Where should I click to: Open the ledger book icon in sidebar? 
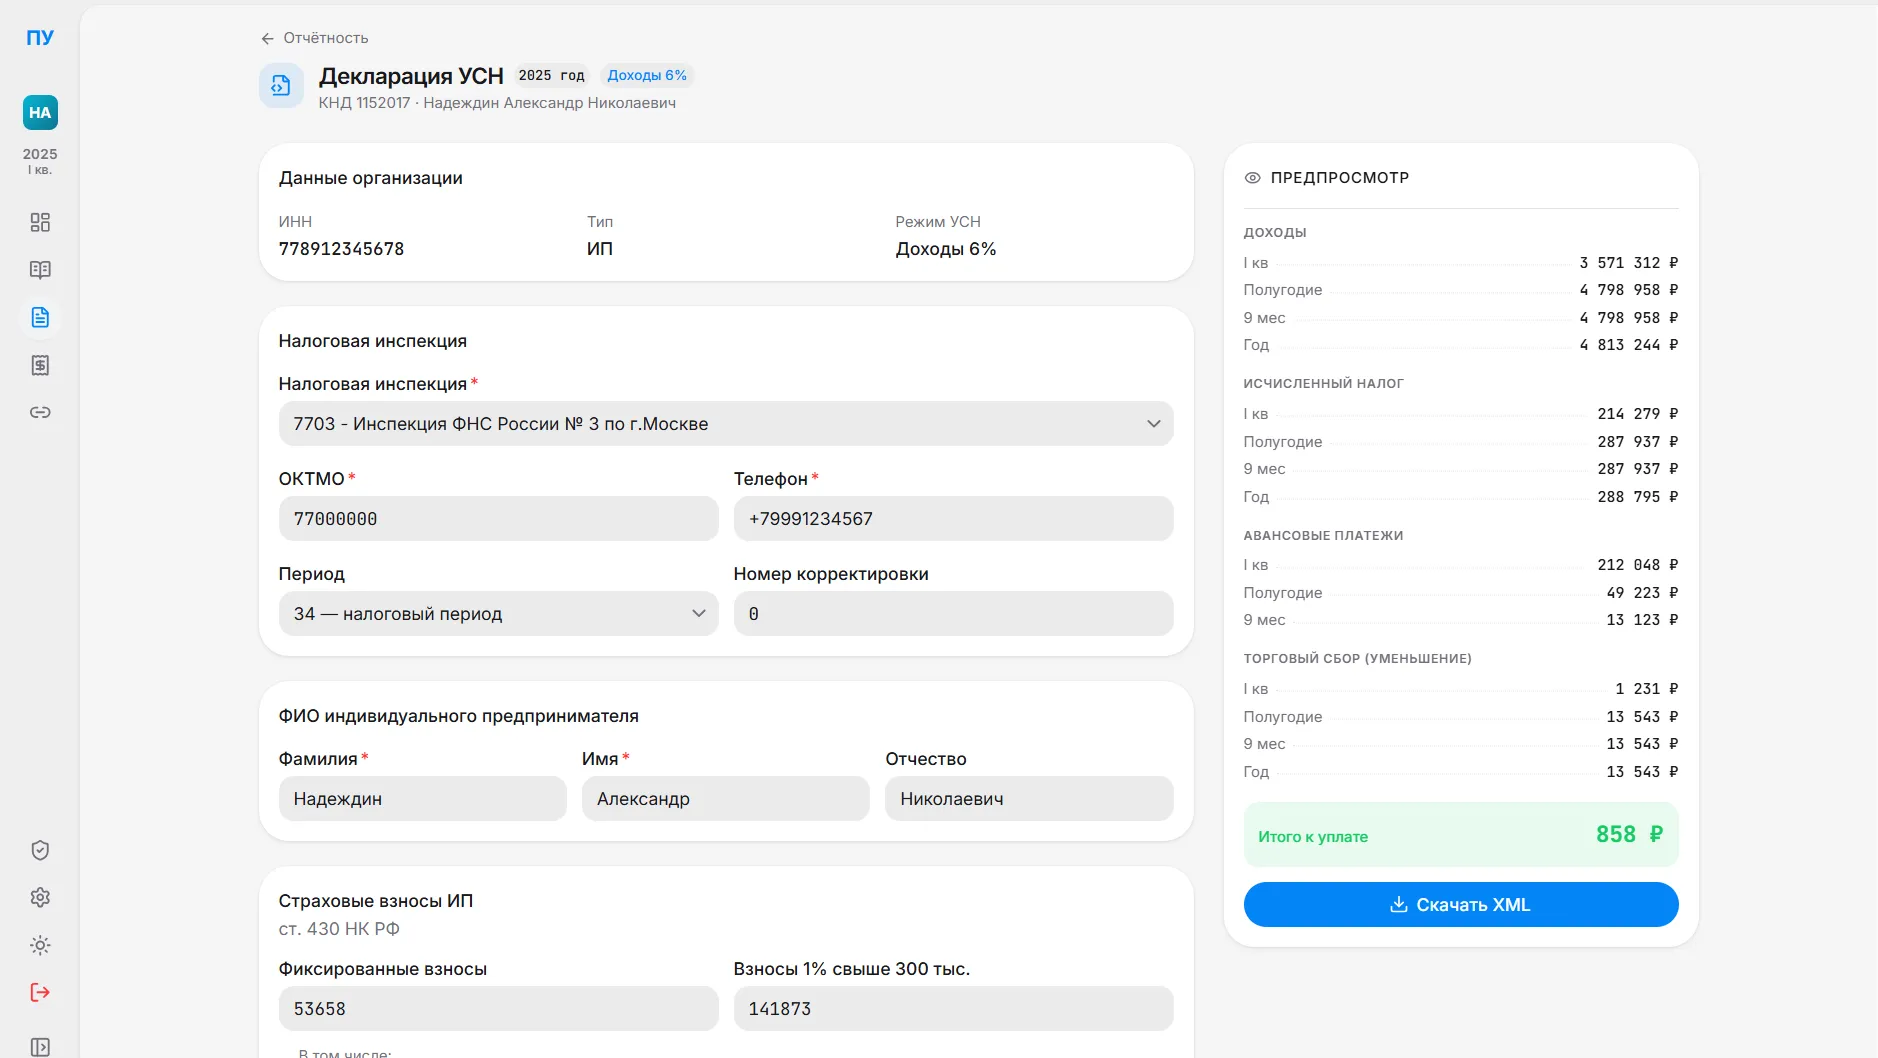pos(40,270)
